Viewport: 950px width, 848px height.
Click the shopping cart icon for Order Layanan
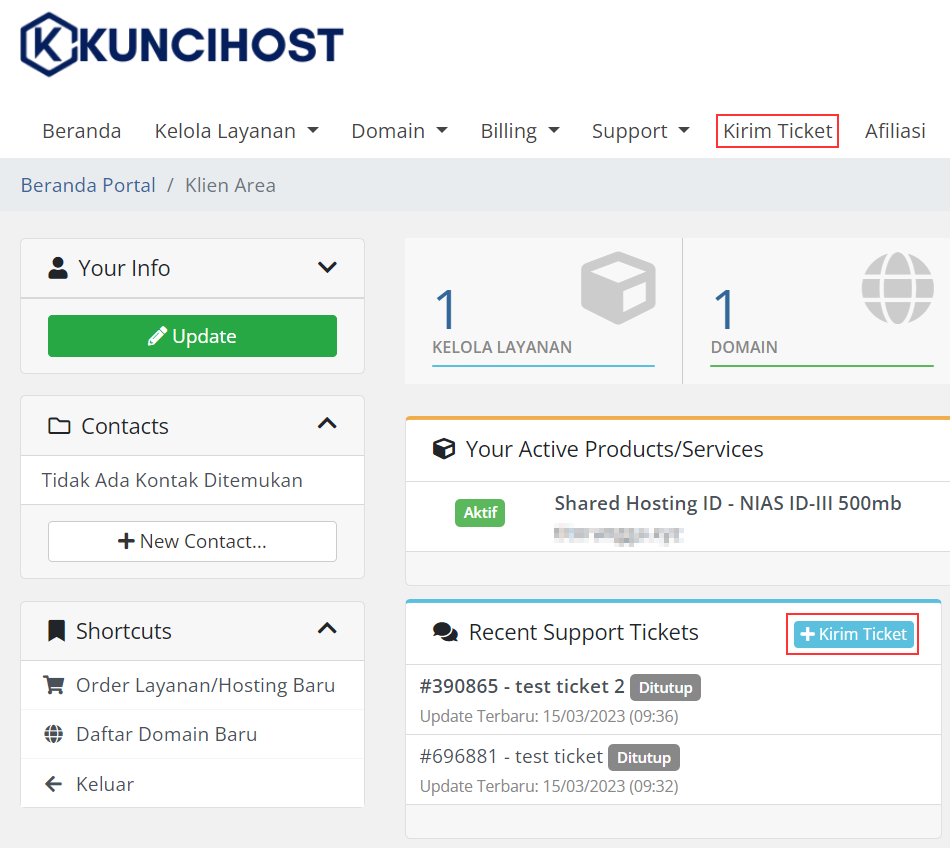click(x=54, y=685)
